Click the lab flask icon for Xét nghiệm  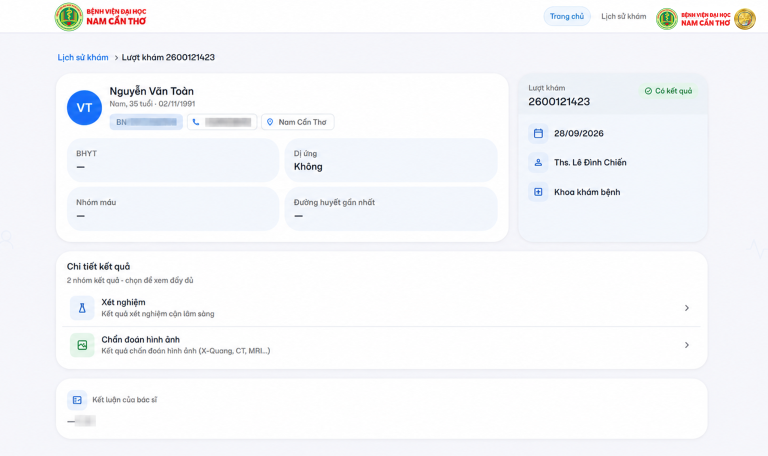(82, 308)
